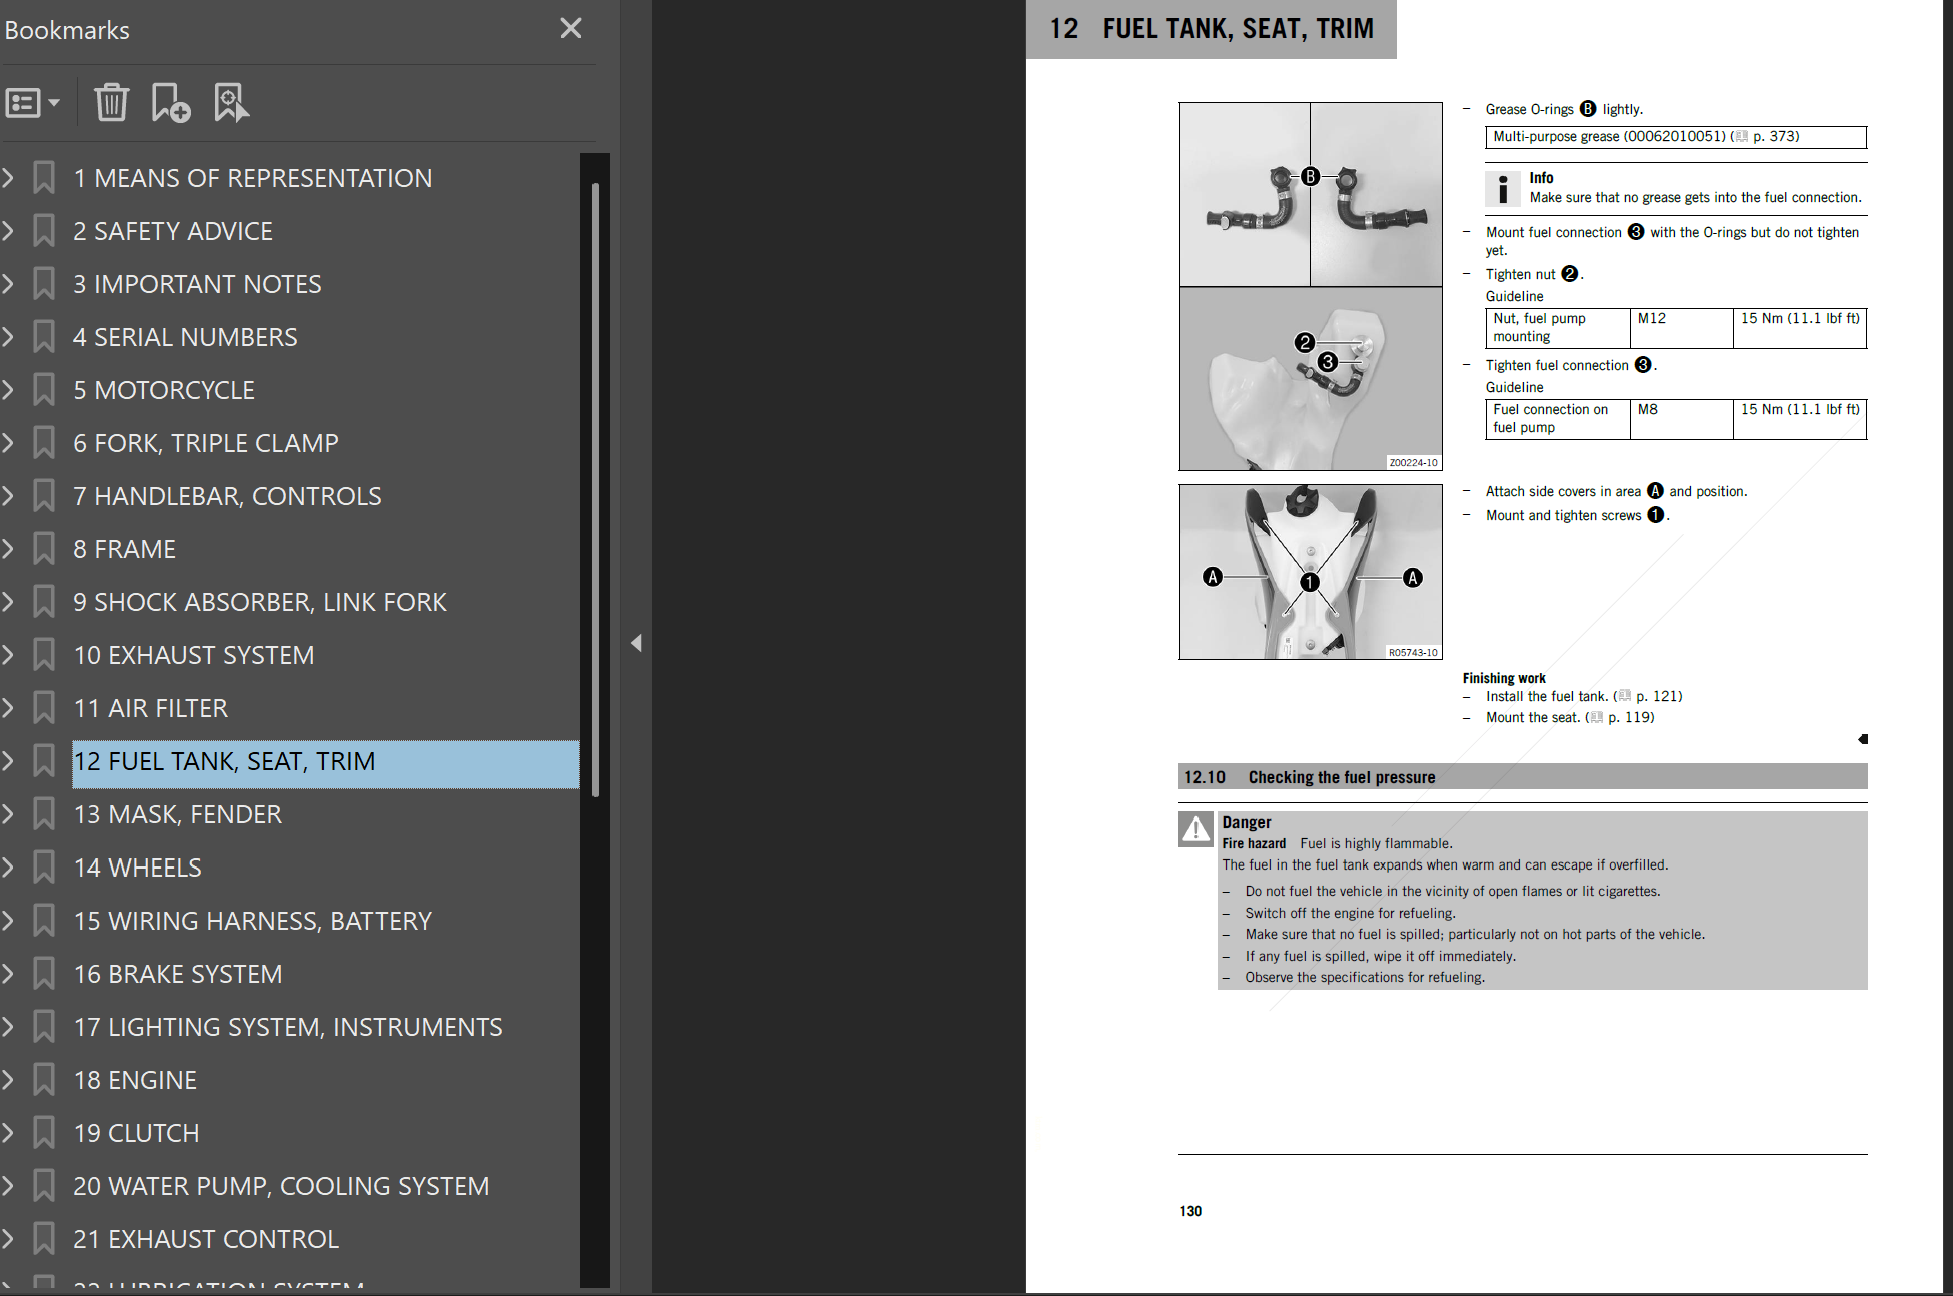Click bookmark icon beside 13 MASK, FENDER

click(x=44, y=814)
